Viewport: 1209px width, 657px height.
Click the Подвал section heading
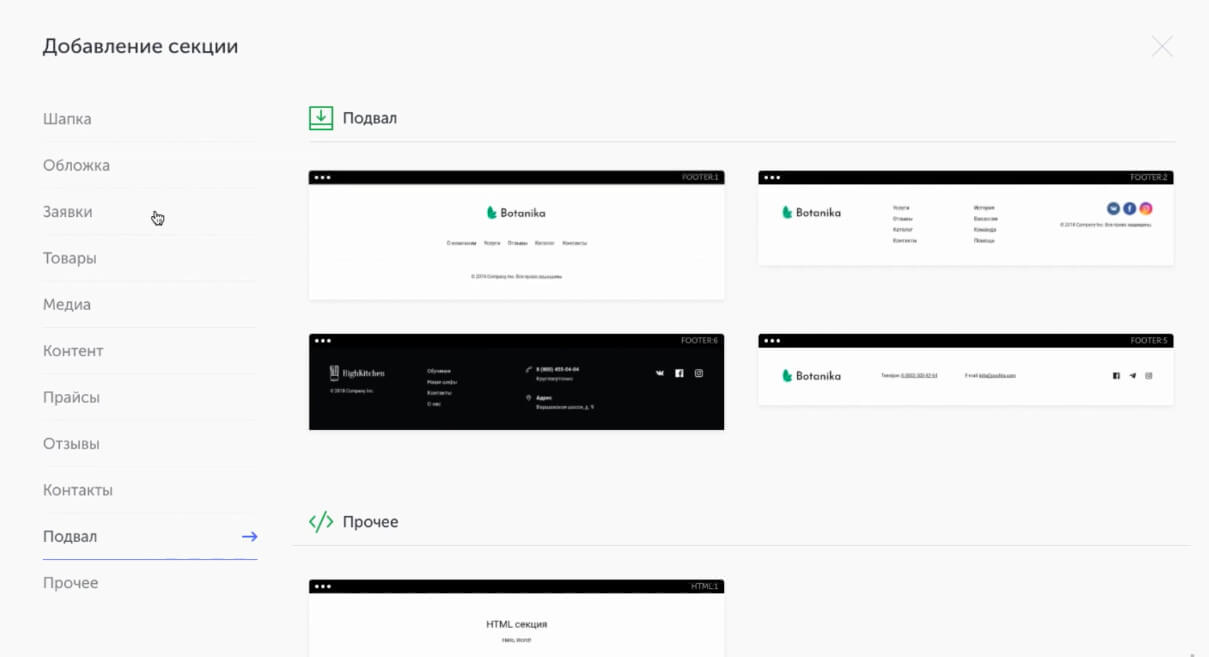(370, 118)
